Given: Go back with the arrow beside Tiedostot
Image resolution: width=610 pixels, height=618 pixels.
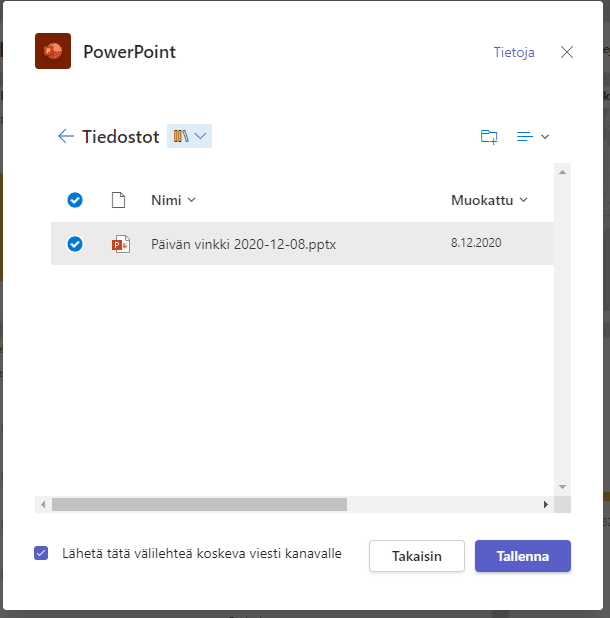Looking at the screenshot, I should coord(66,136).
